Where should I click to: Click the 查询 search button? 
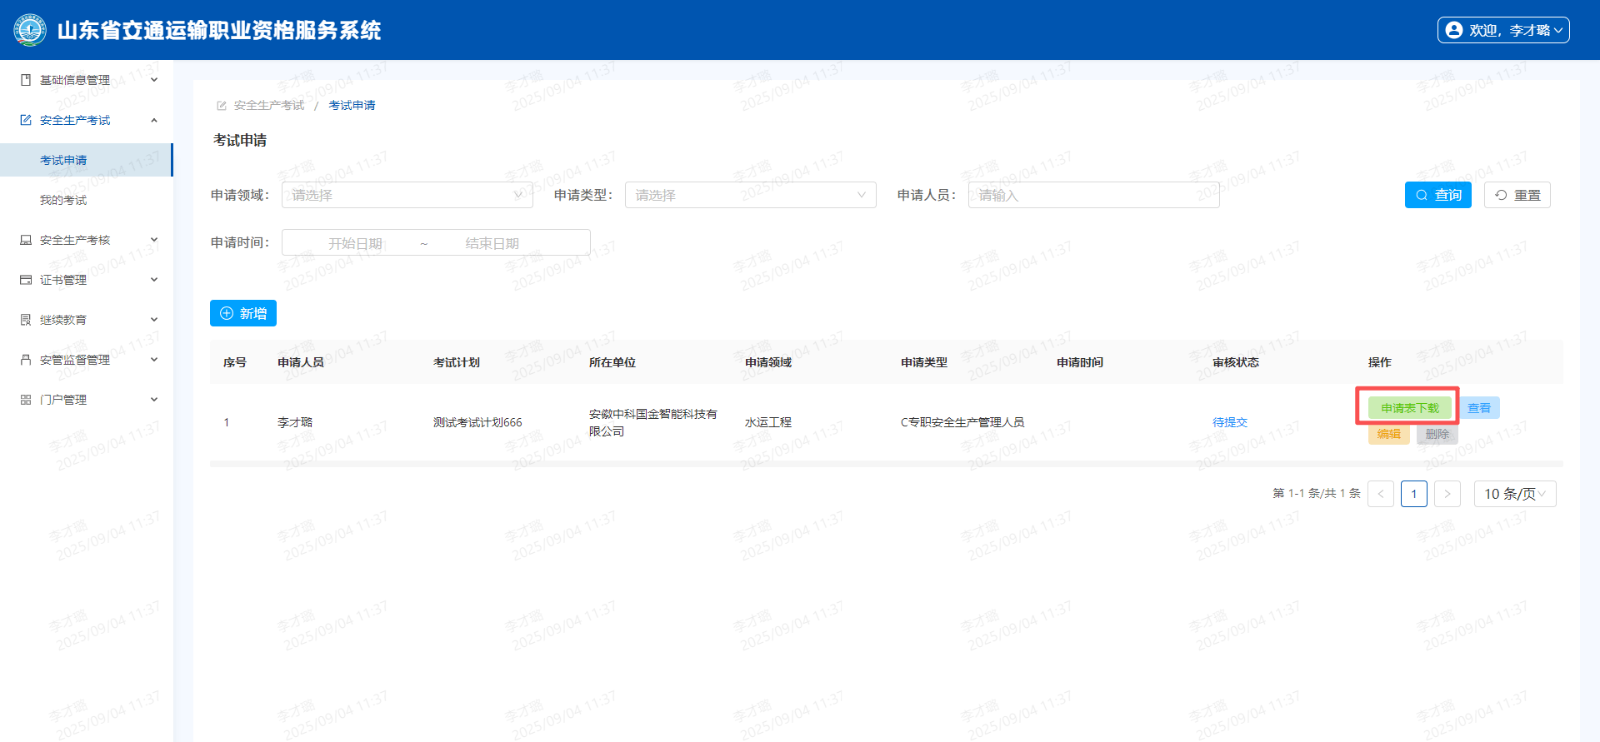point(1438,195)
